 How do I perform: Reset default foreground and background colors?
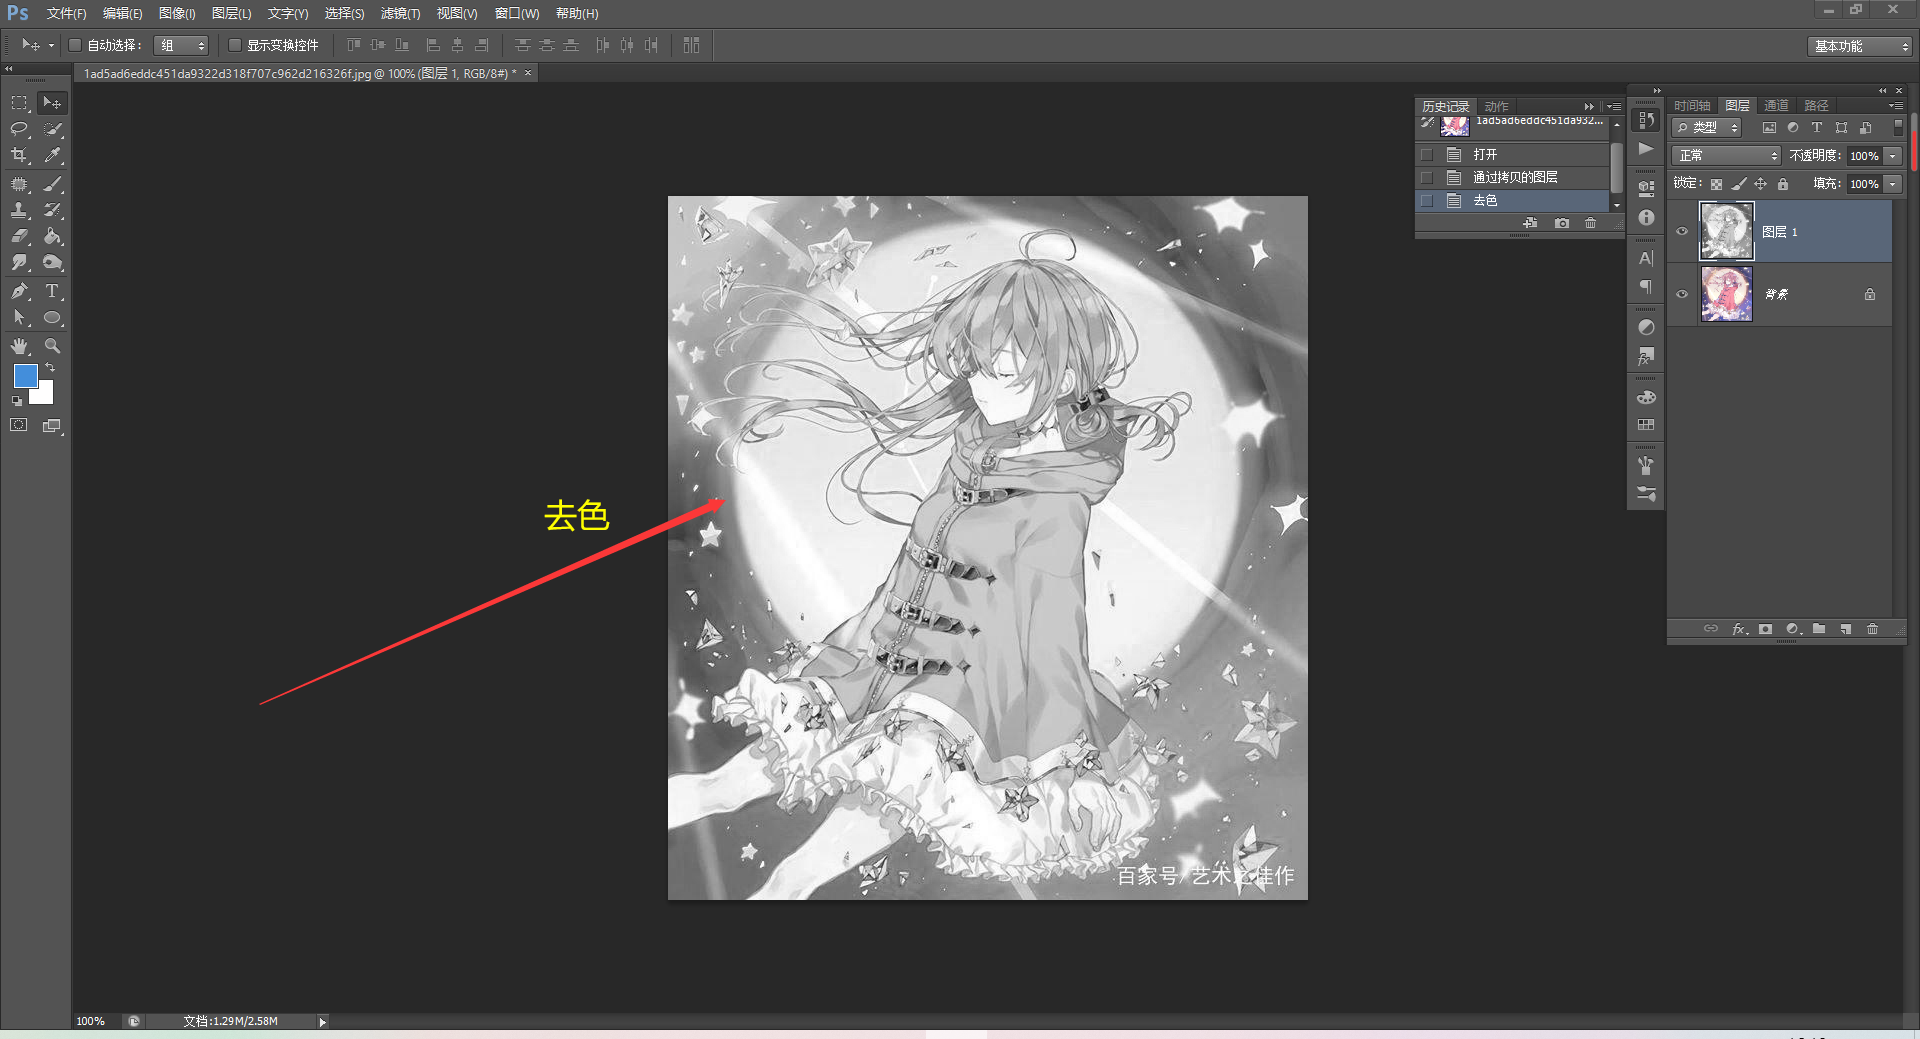point(16,401)
